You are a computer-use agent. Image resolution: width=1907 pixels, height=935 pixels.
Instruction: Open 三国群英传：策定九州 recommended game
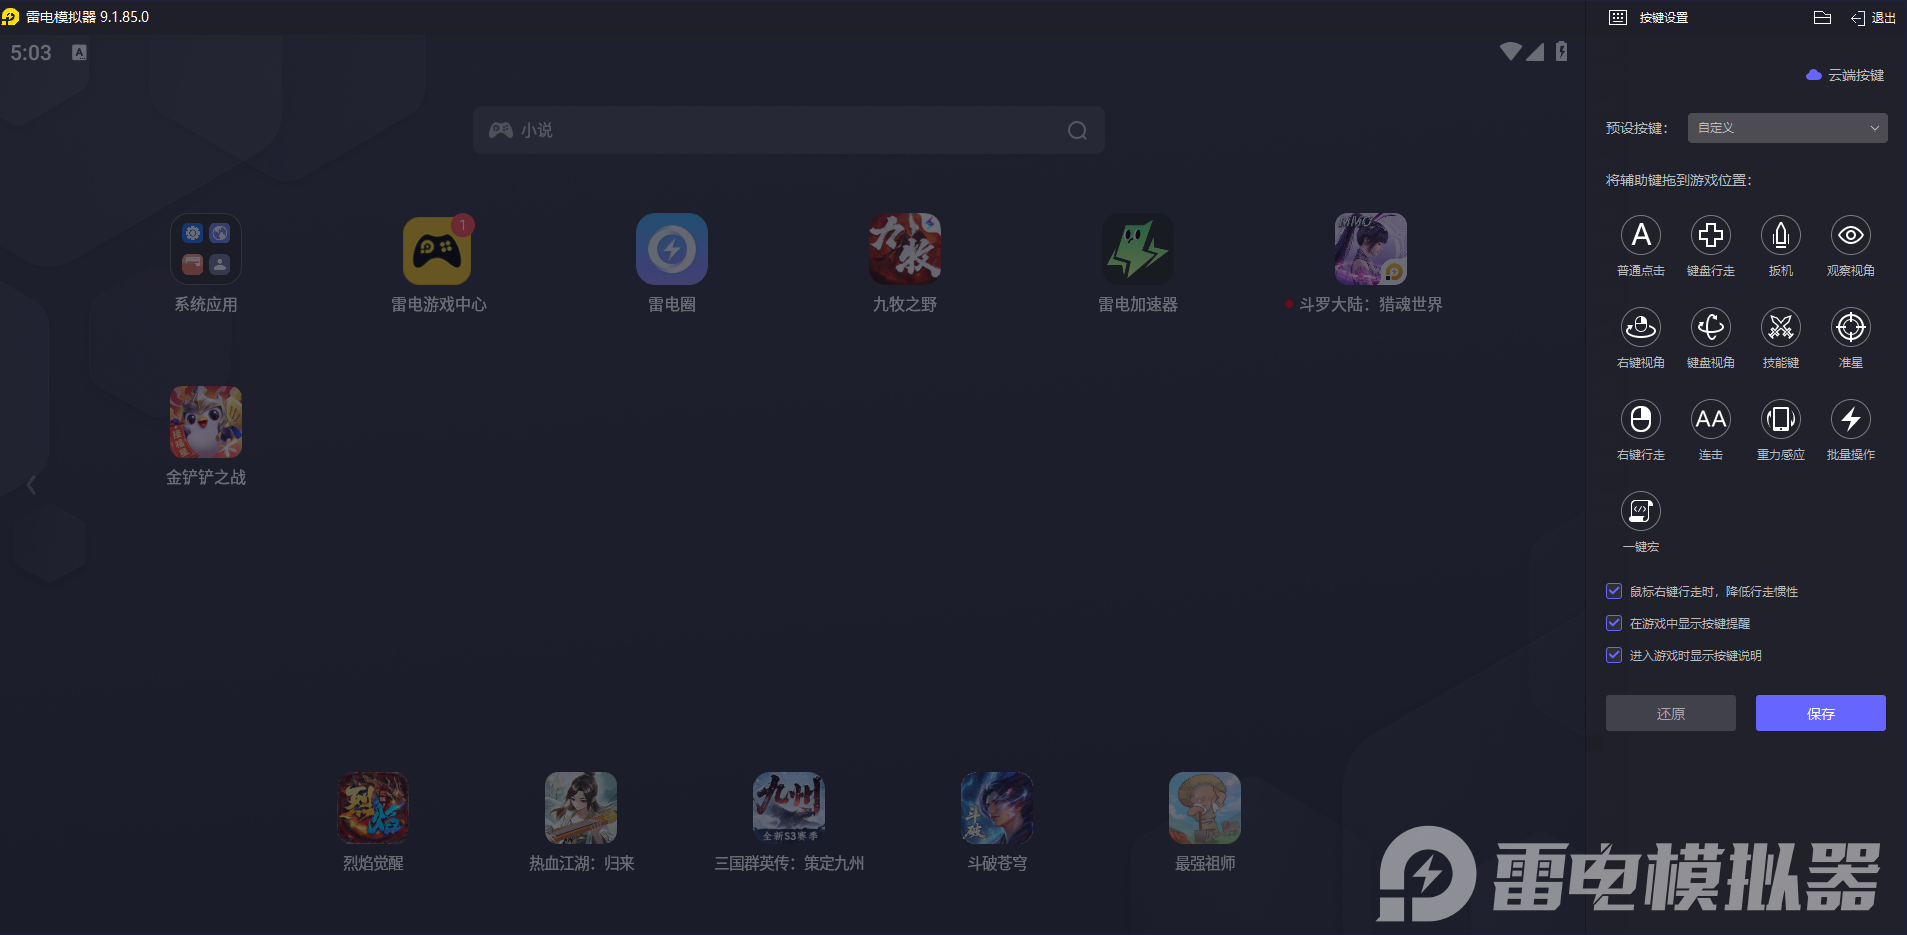(x=789, y=808)
